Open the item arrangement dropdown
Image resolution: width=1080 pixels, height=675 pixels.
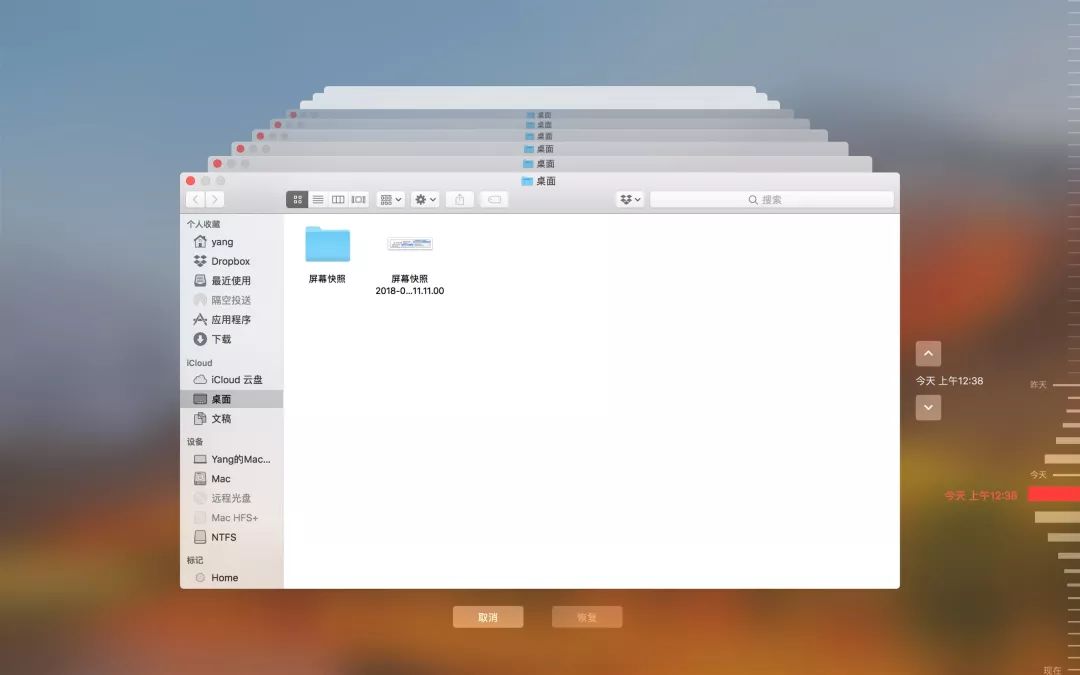click(x=391, y=200)
